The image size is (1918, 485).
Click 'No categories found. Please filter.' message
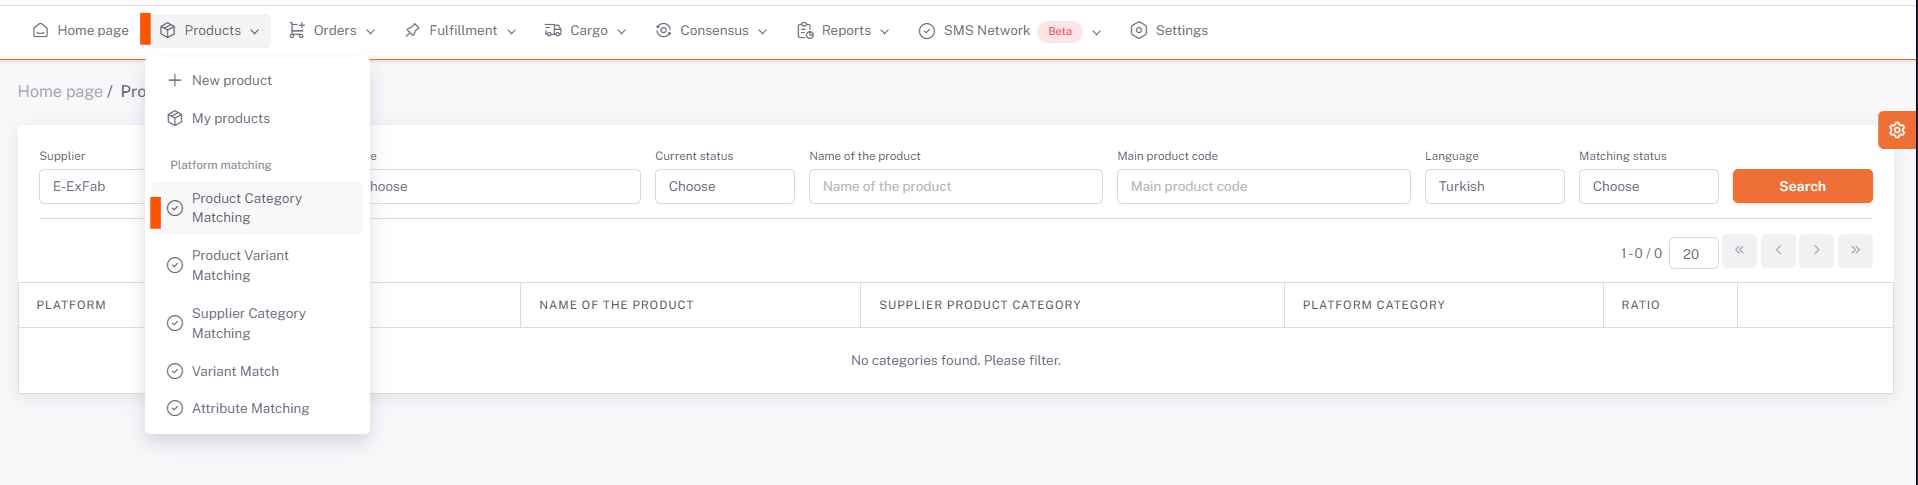click(956, 360)
